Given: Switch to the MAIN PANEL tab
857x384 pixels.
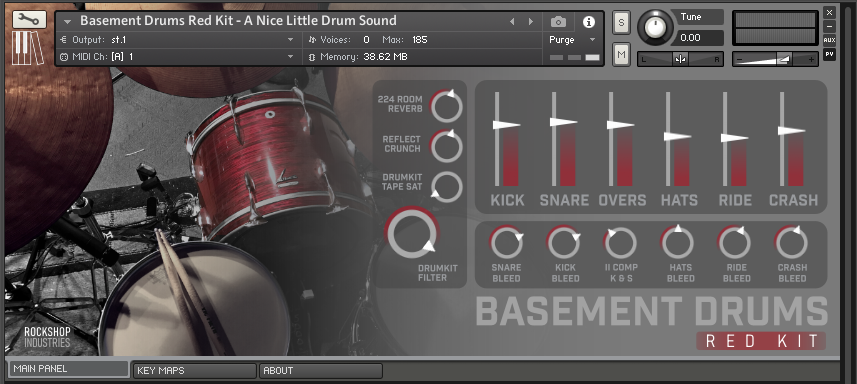Looking at the screenshot, I should 68,369.
